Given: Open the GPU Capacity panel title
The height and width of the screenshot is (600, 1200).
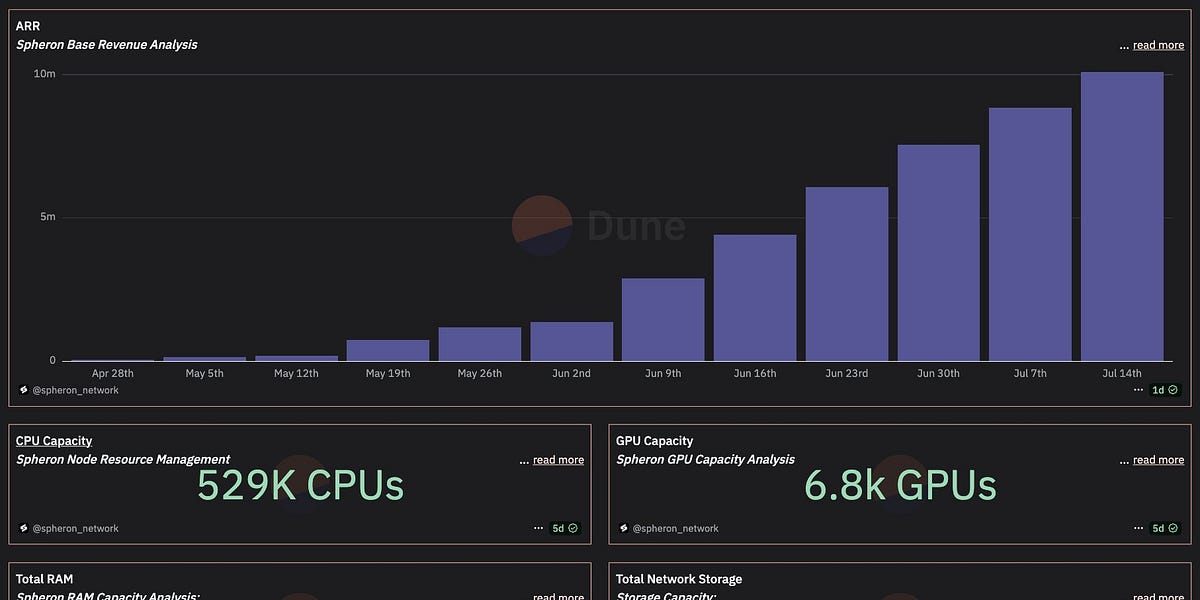Looking at the screenshot, I should [654, 441].
